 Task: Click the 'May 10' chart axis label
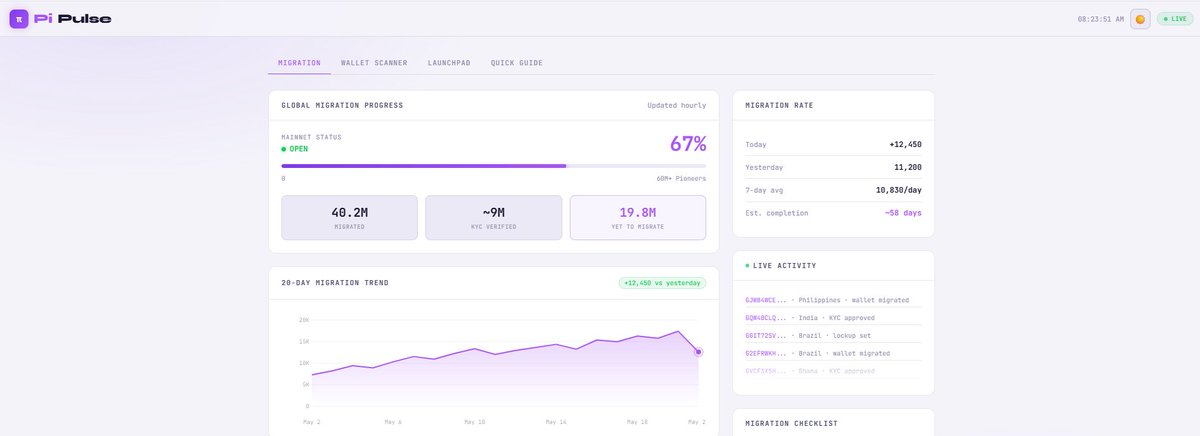coord(475,422)
